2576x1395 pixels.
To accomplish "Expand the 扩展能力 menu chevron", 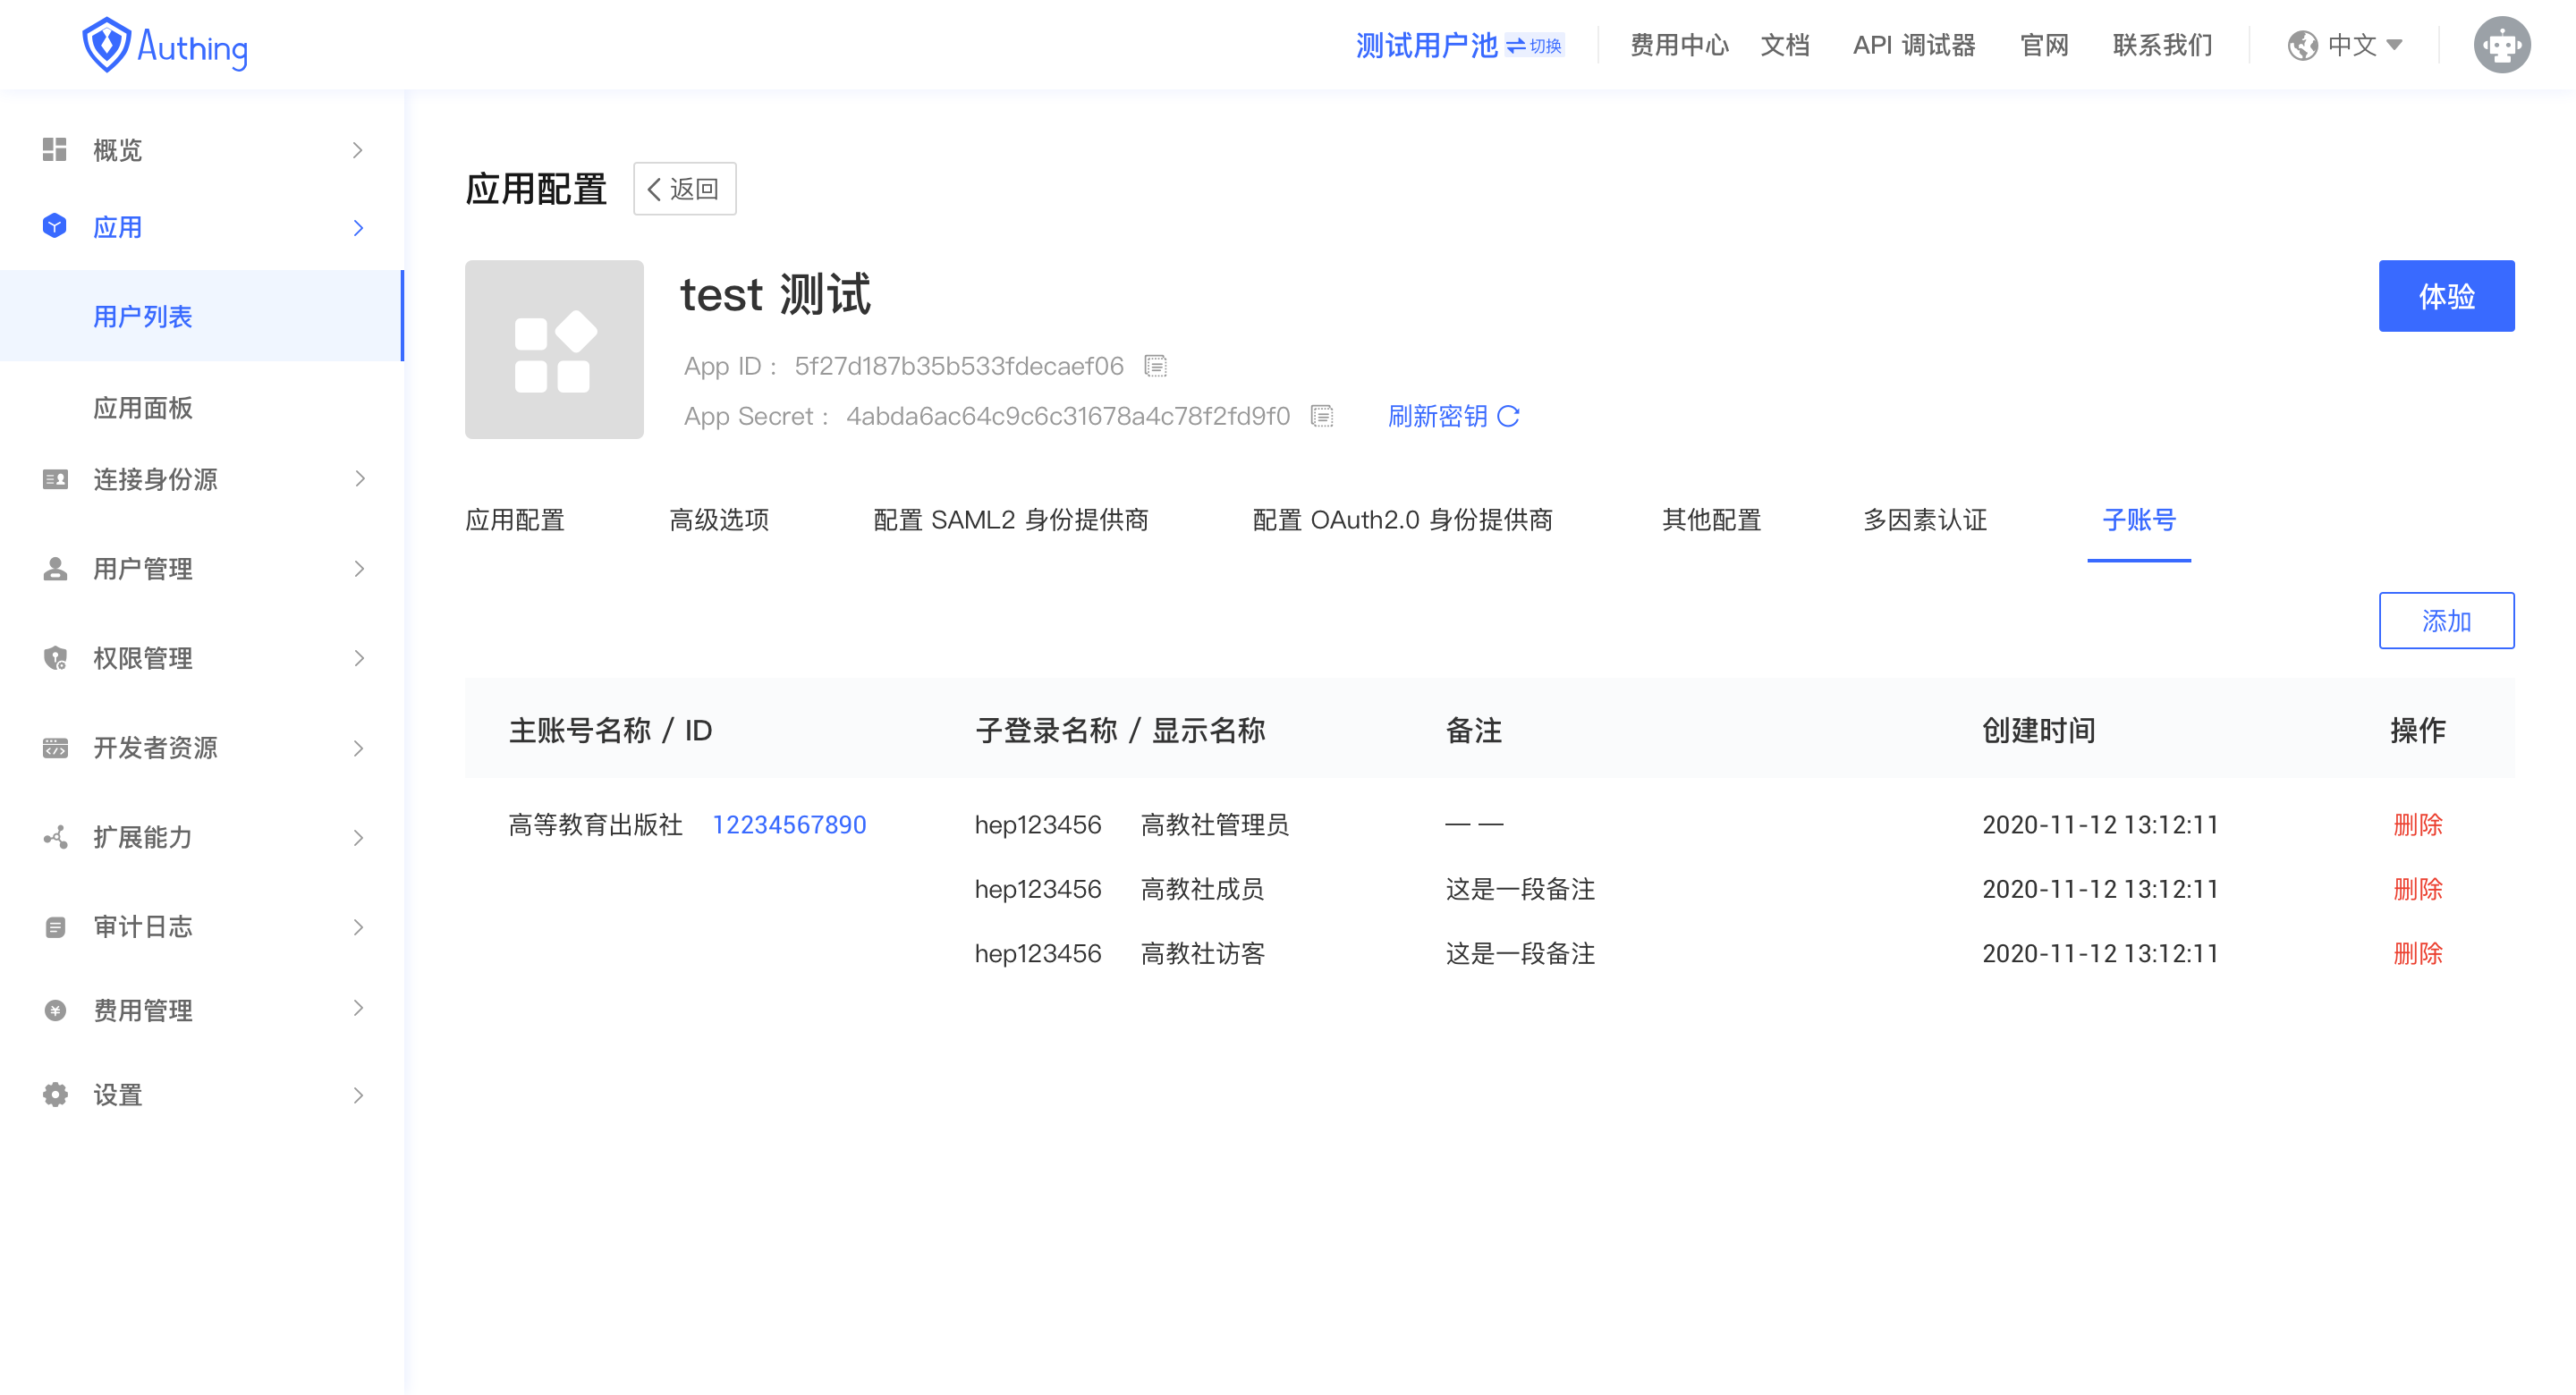I will tap(359, 838).
